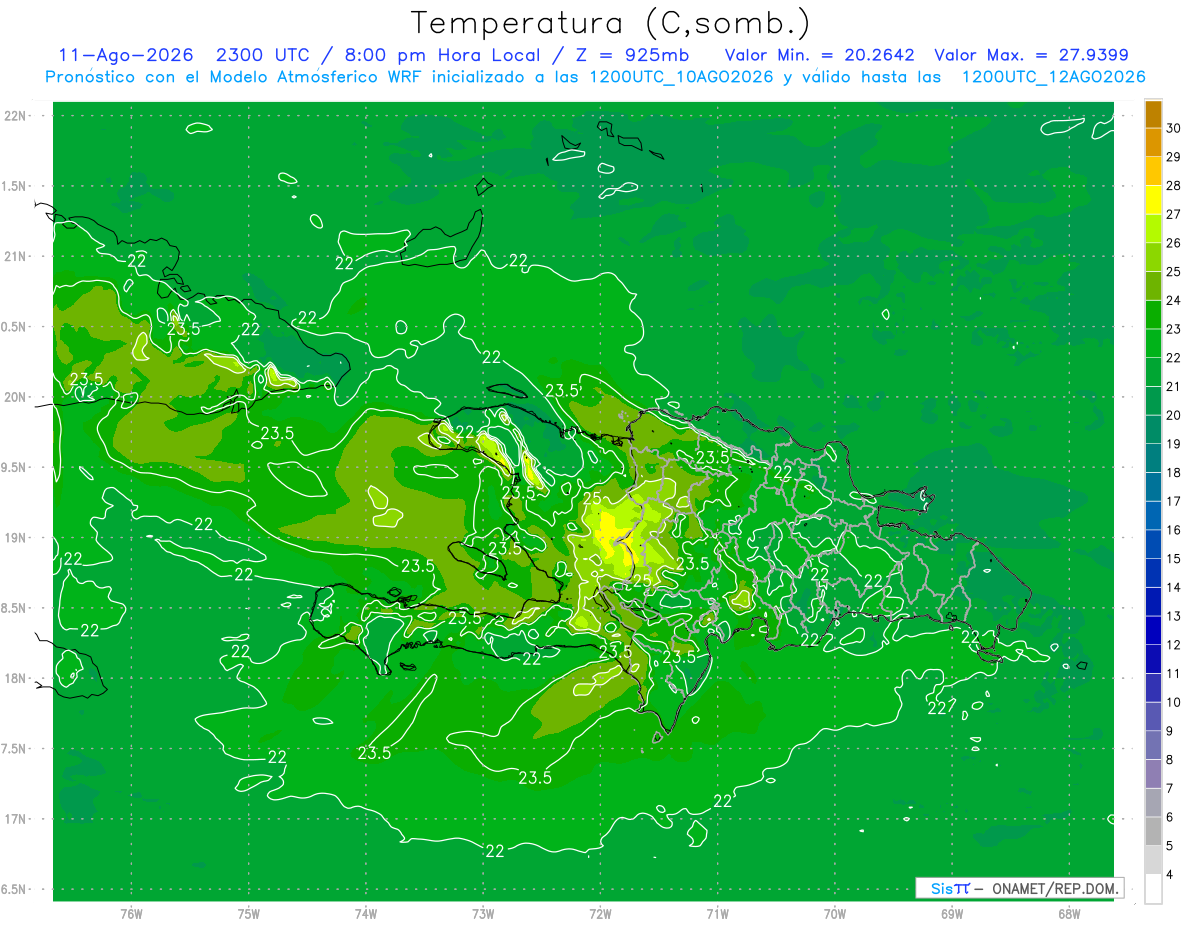The height and width of the screenshot is (927, 1200).
Task: Click the color scale label '28'
Action: pyautogui.click(x=1174, y=185)
